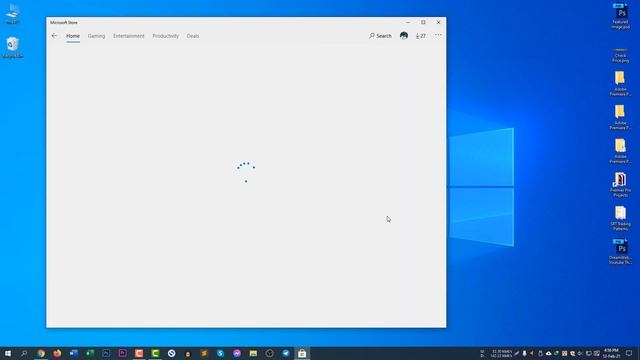Switch to the Gaming tab
This screenshot has width=640, height=360.
point(96,36)
